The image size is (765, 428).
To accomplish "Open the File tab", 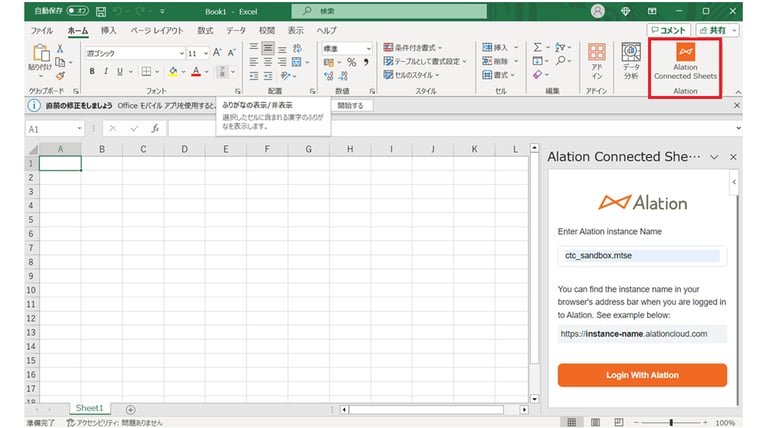I will pyautogui.click(x=41, y=30).
